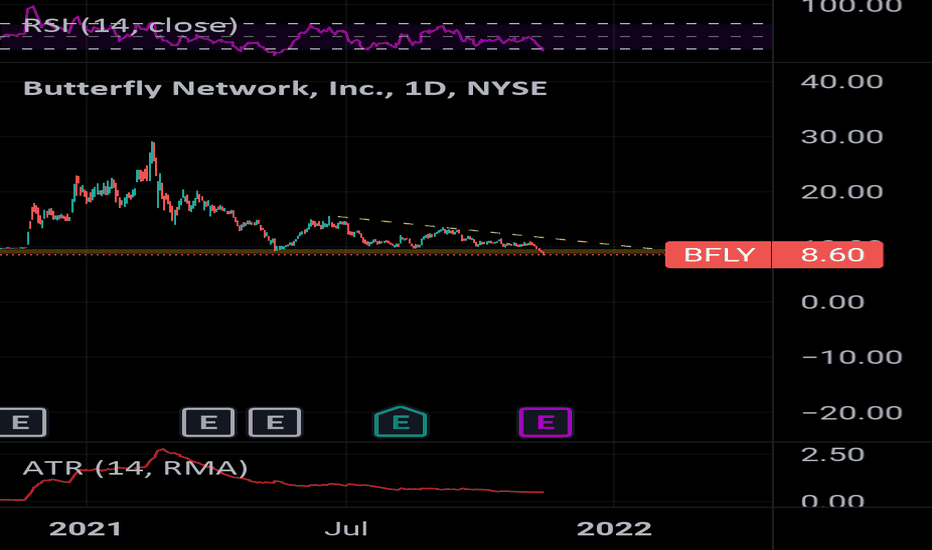Click the teal house-shaped E earnings marker
Screen dimensions: 932x550
tap(401, 422)
